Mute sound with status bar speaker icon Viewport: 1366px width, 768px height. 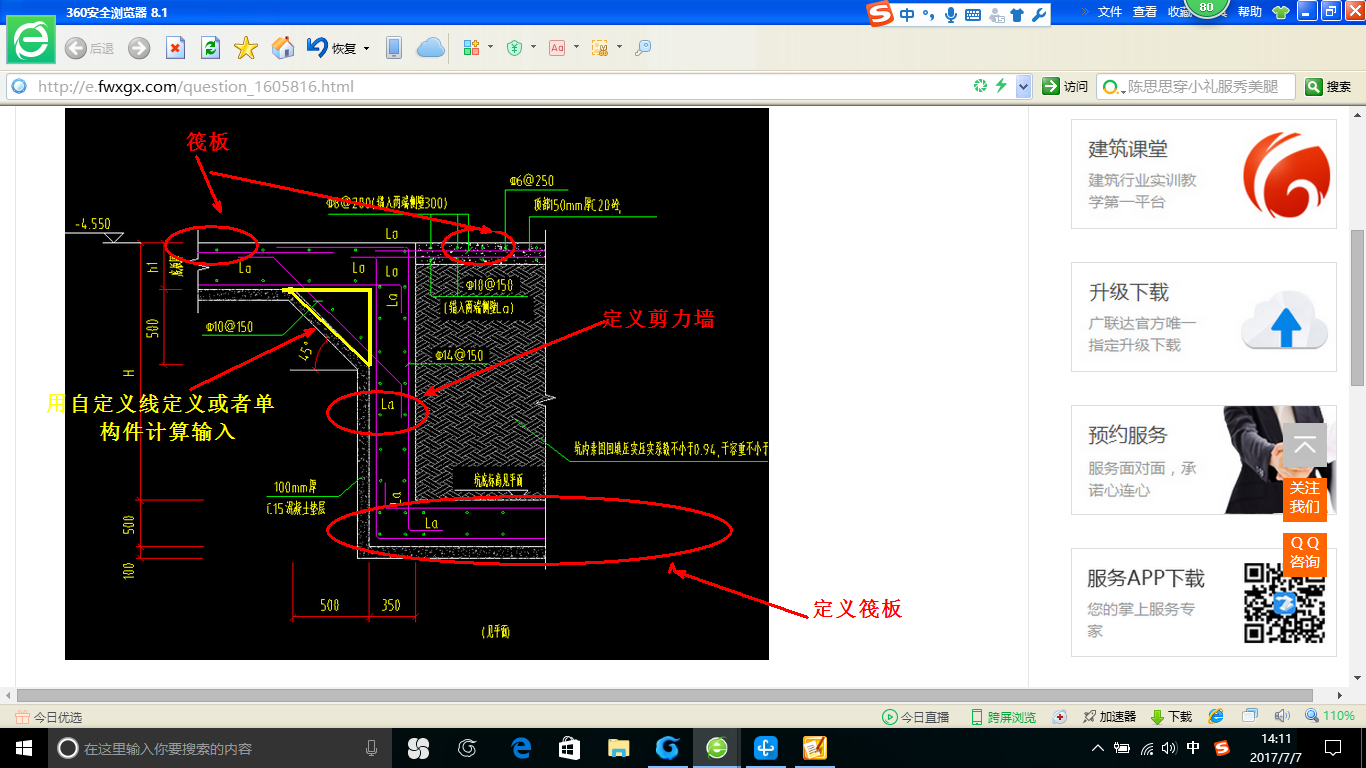[x=1282, y=716]
